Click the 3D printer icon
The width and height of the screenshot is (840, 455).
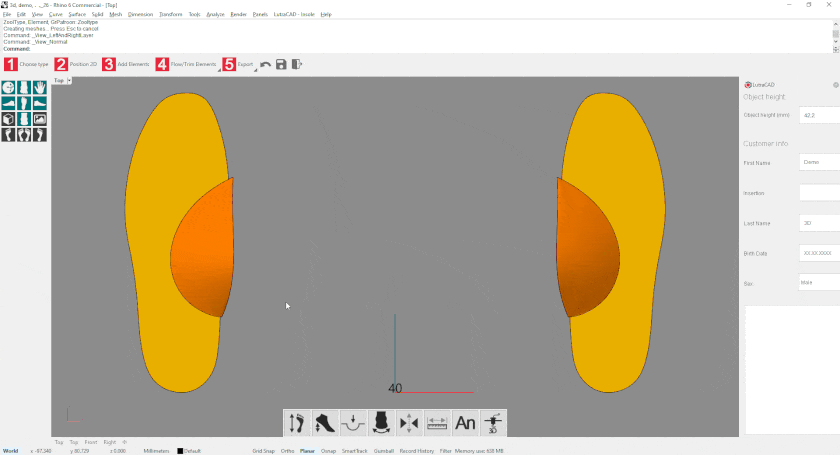coord(493,423)
